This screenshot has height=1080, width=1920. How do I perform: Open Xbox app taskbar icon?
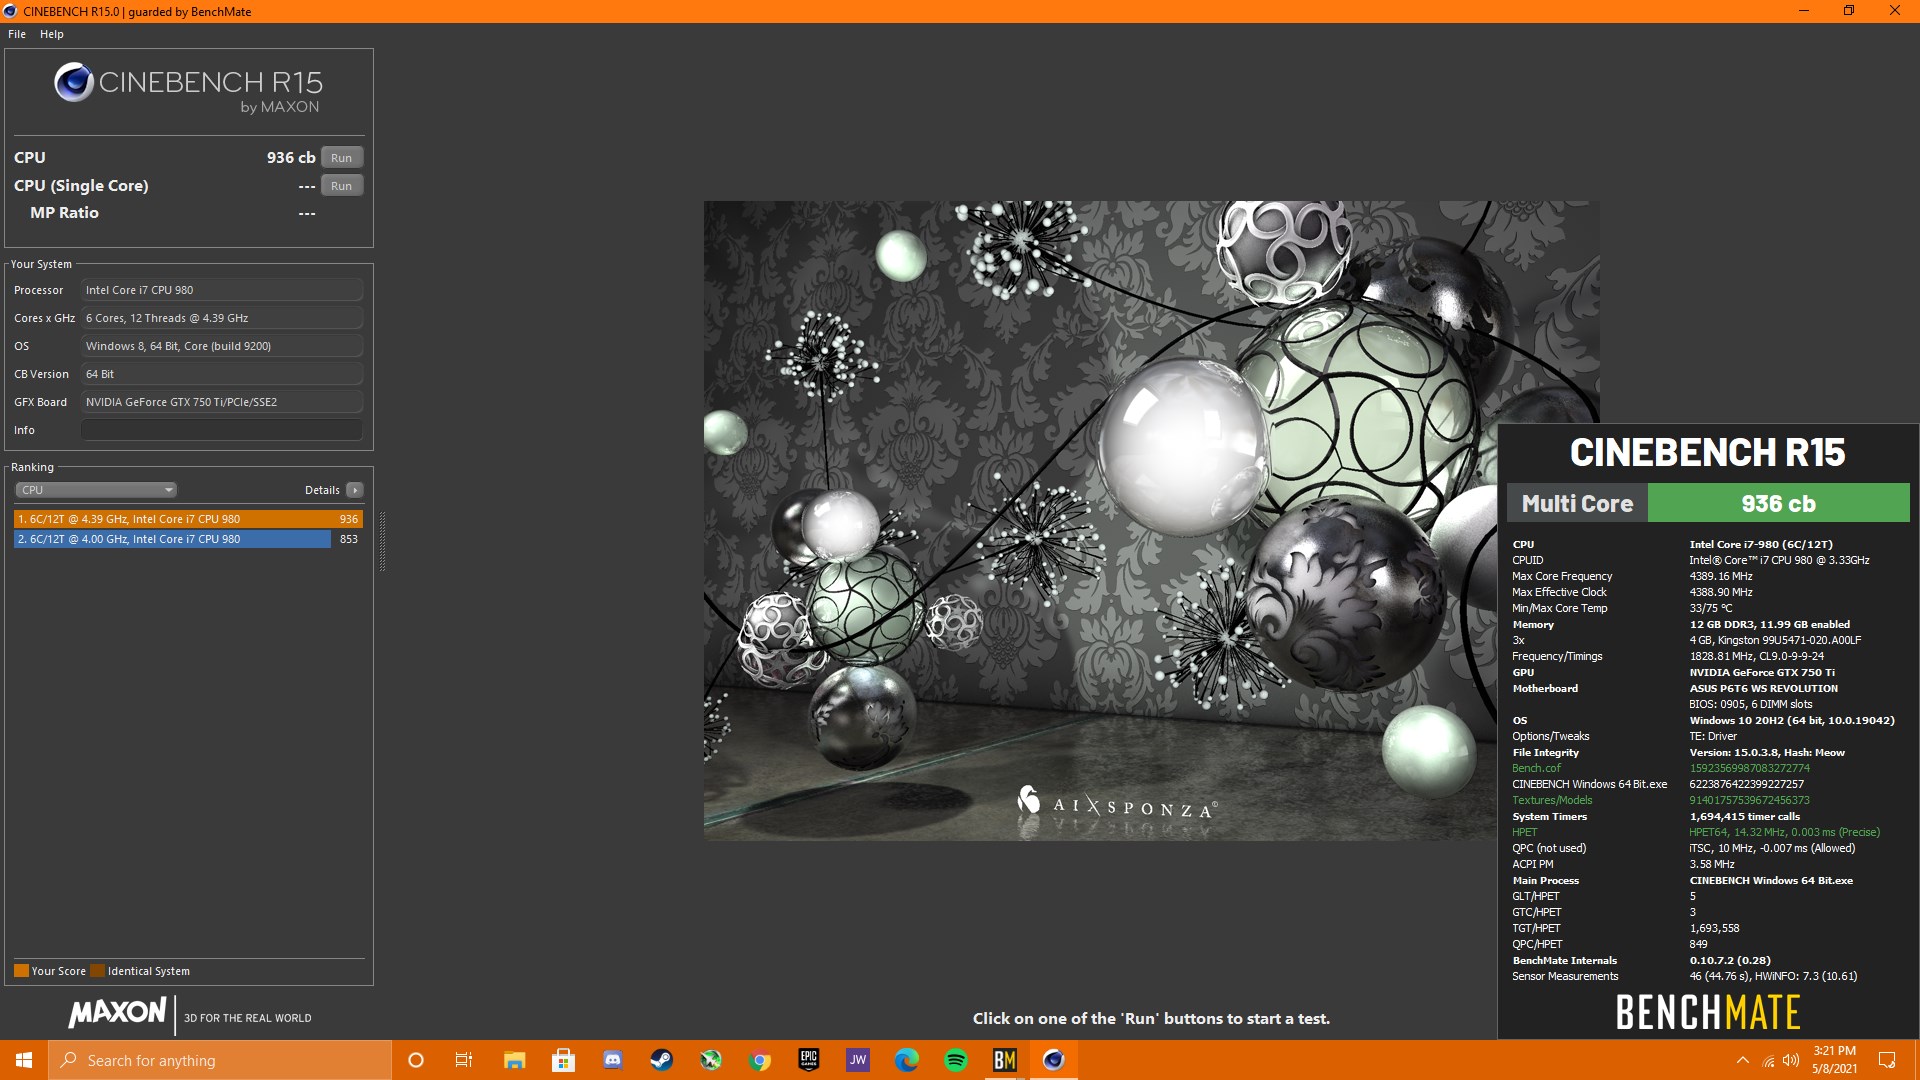coord(710,1060)
